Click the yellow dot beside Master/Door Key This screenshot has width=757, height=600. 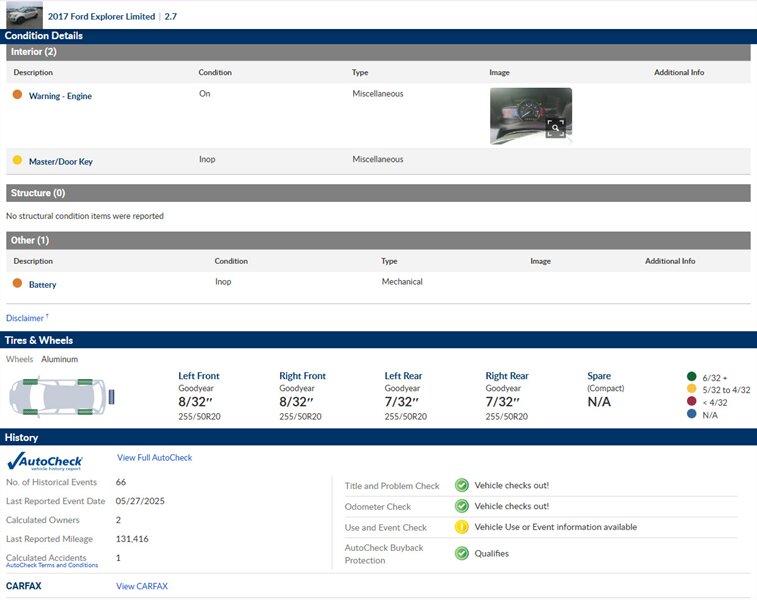(17, 160)
